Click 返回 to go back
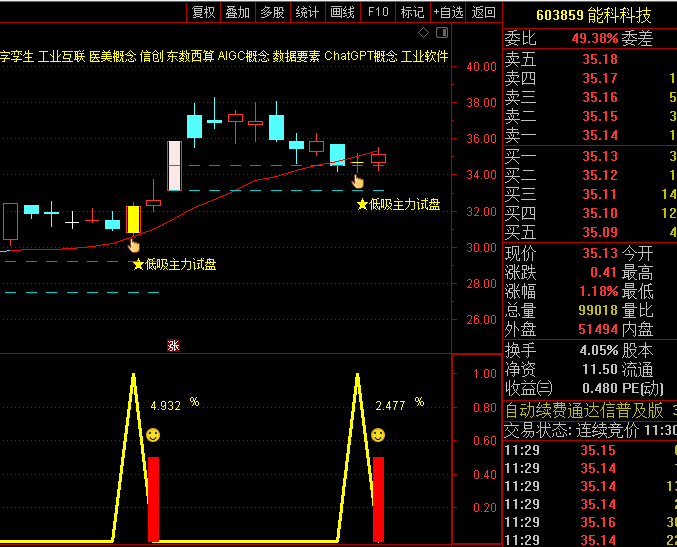 click(x=484, y=12)
